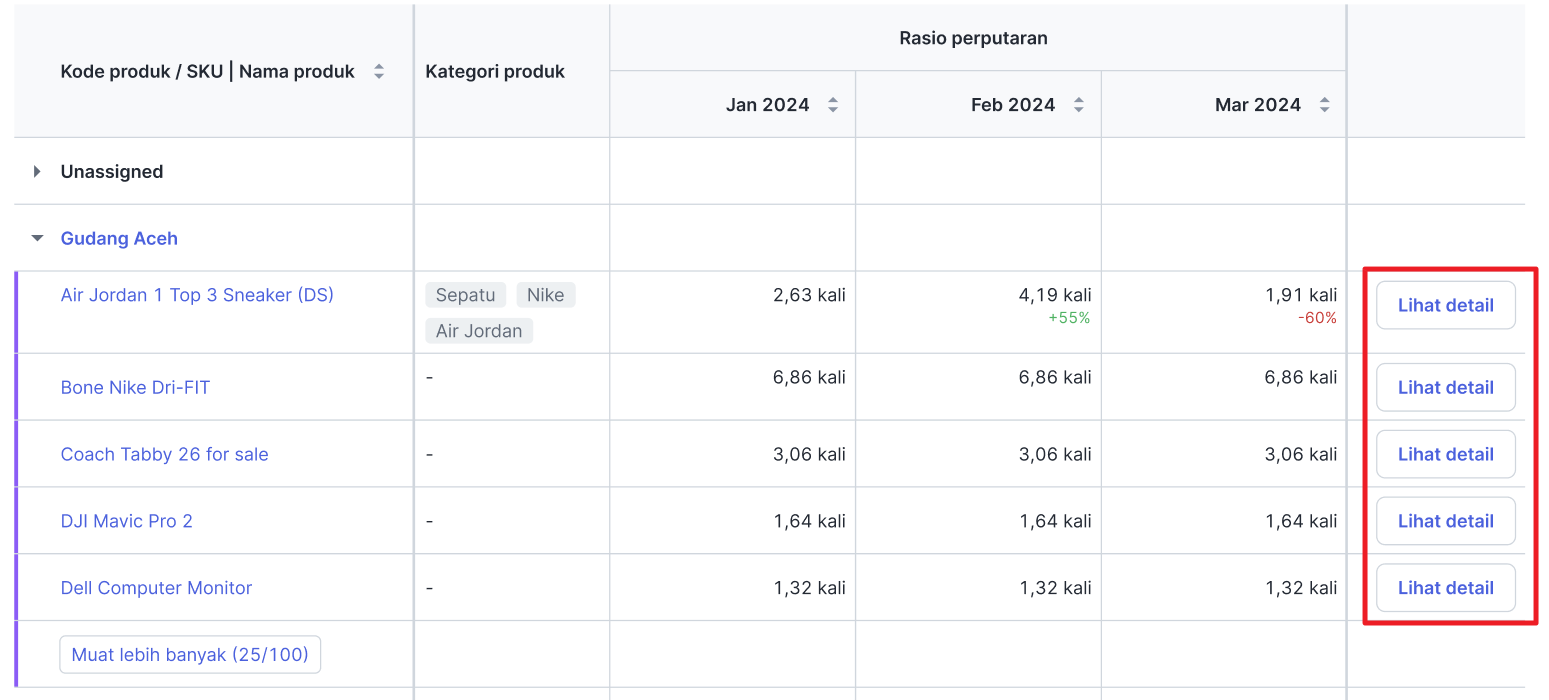Click Lihat detail for the Air Jordan sneaker row
This screenshot has height=700, width=1549.
point(1445,306)
